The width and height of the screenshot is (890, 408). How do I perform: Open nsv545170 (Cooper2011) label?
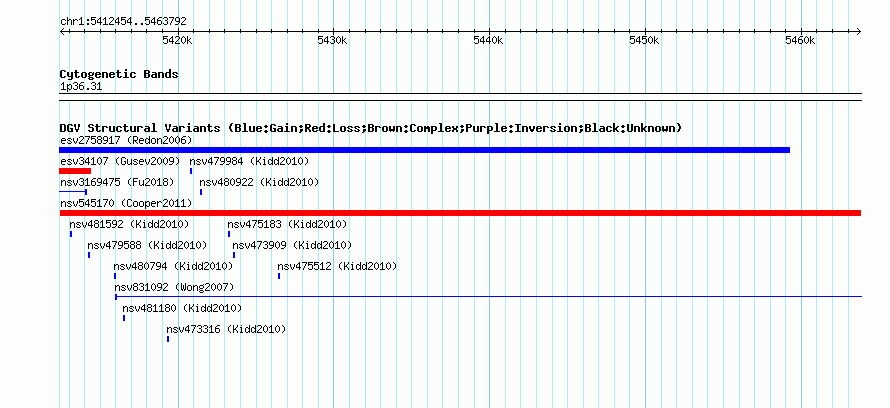(x=126, y=203)
